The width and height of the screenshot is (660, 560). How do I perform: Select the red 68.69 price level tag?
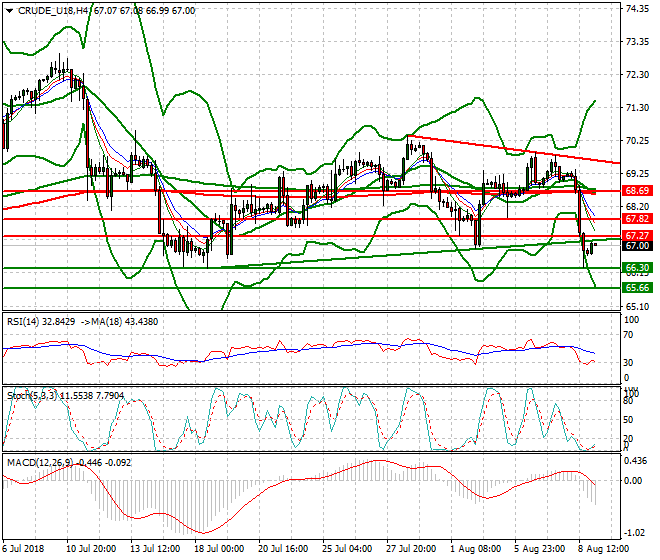tap(637, 190)
